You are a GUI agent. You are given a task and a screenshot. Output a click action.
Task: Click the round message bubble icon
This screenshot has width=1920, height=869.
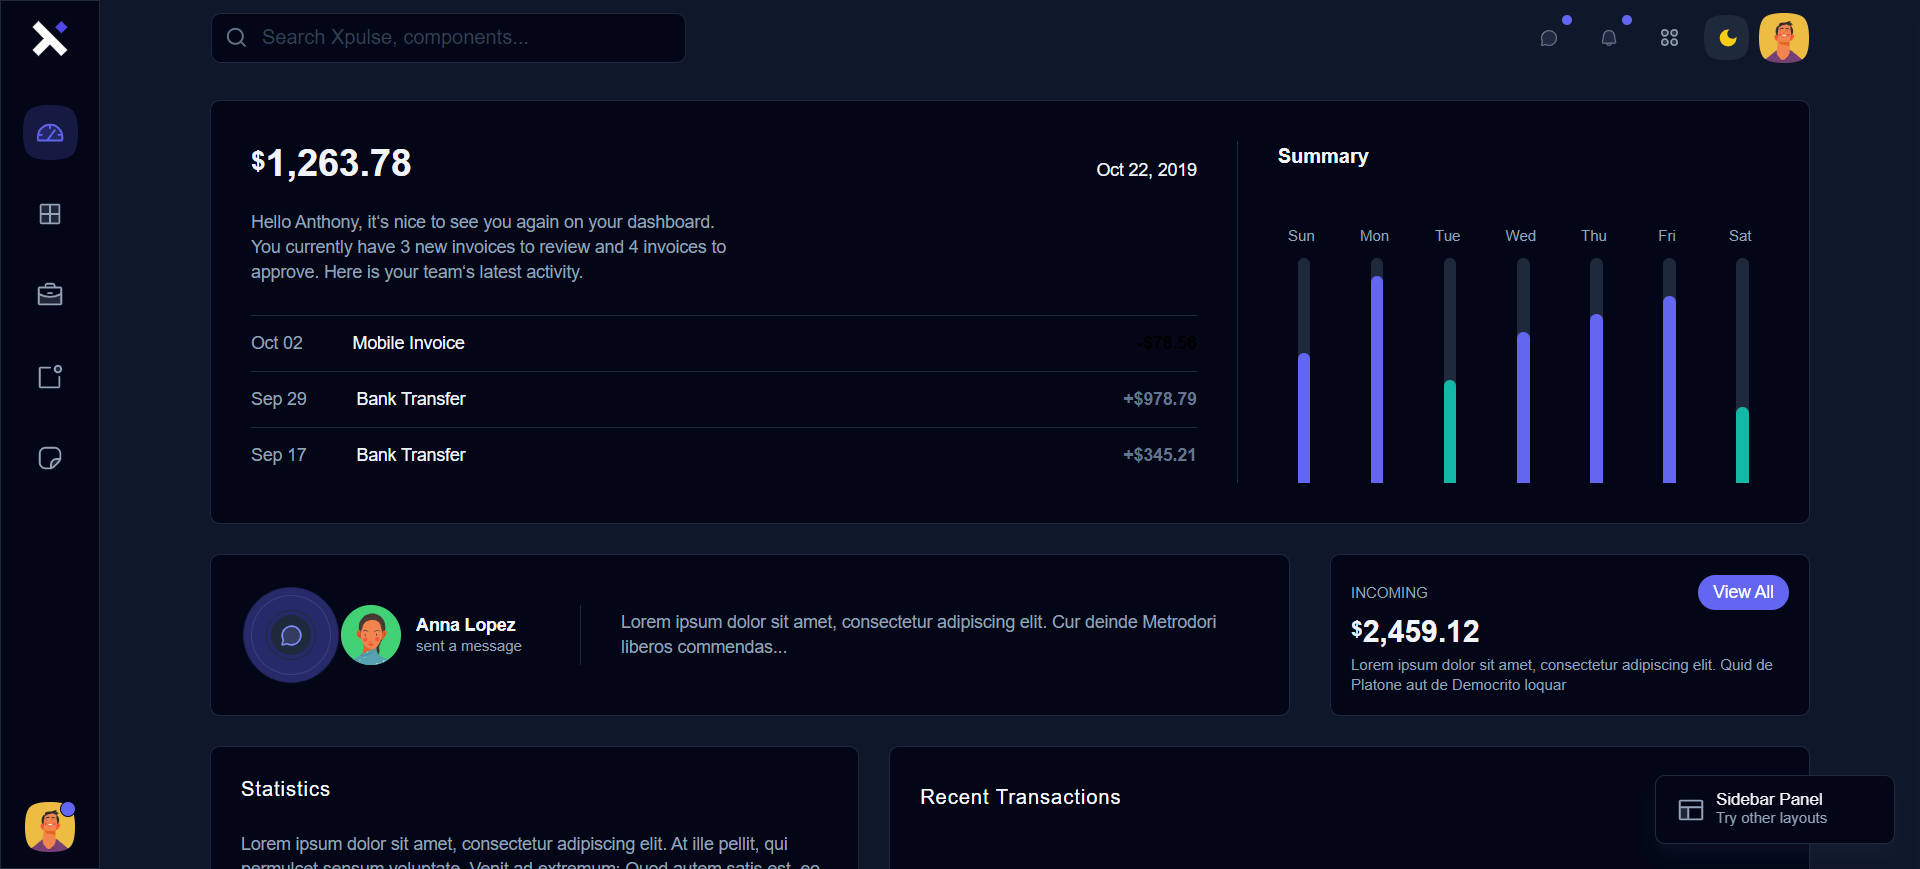(291, 635)
